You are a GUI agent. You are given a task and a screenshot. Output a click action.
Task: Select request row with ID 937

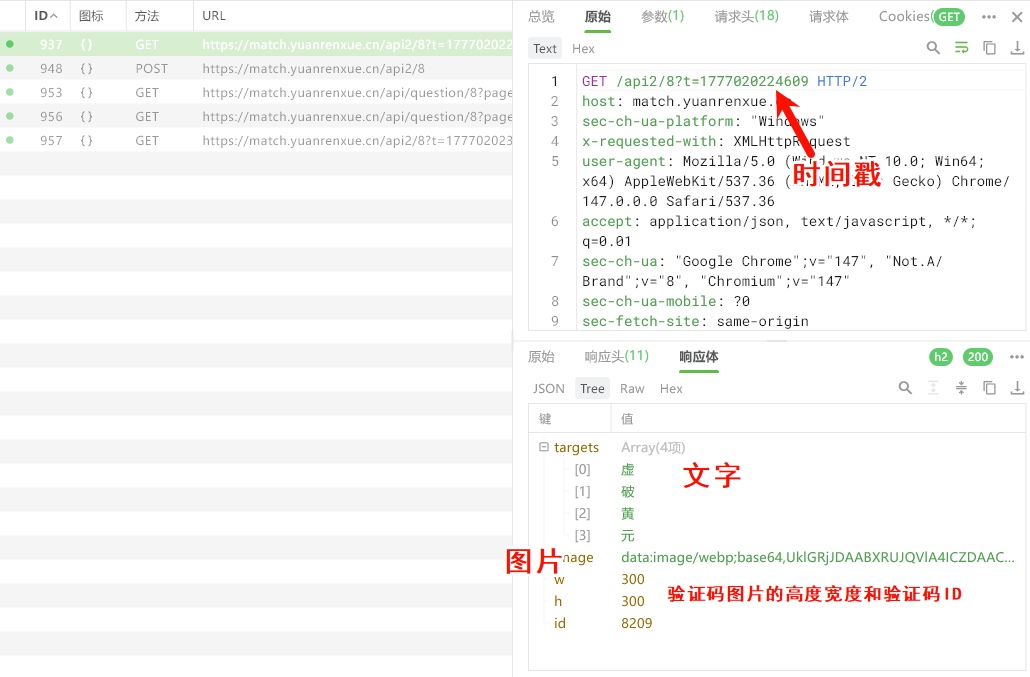tap(256, 45)
